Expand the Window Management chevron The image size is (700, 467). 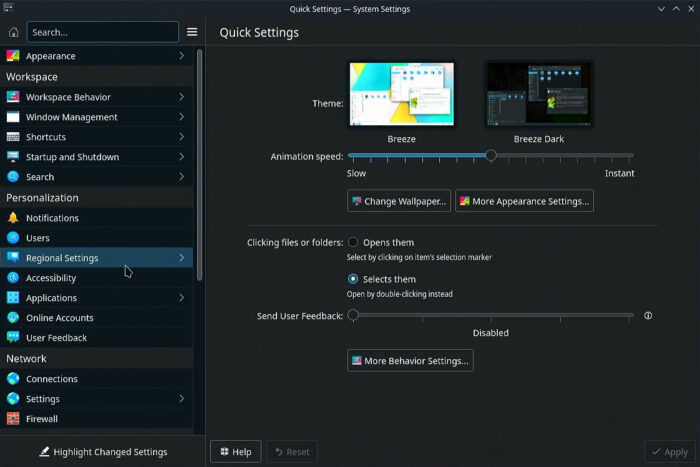pos(182,117)
